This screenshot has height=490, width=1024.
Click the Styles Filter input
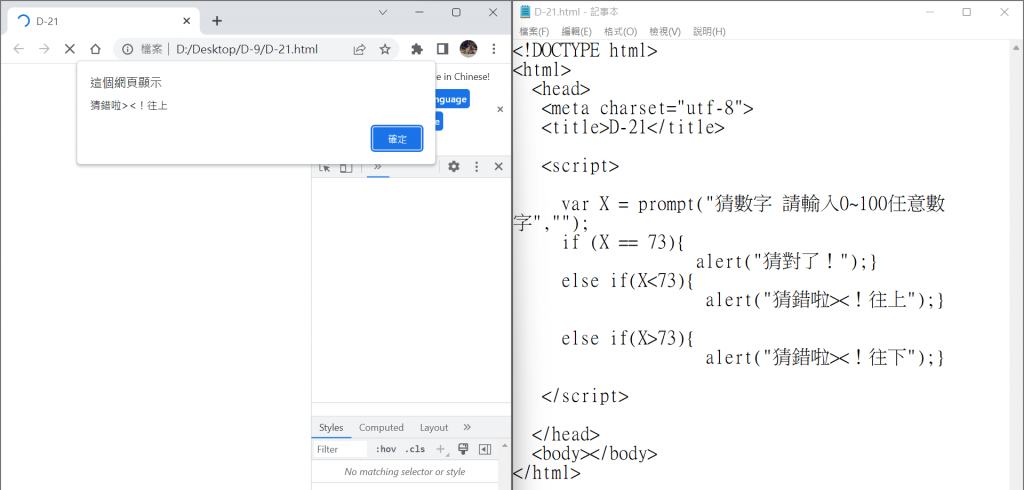point(340,449)
